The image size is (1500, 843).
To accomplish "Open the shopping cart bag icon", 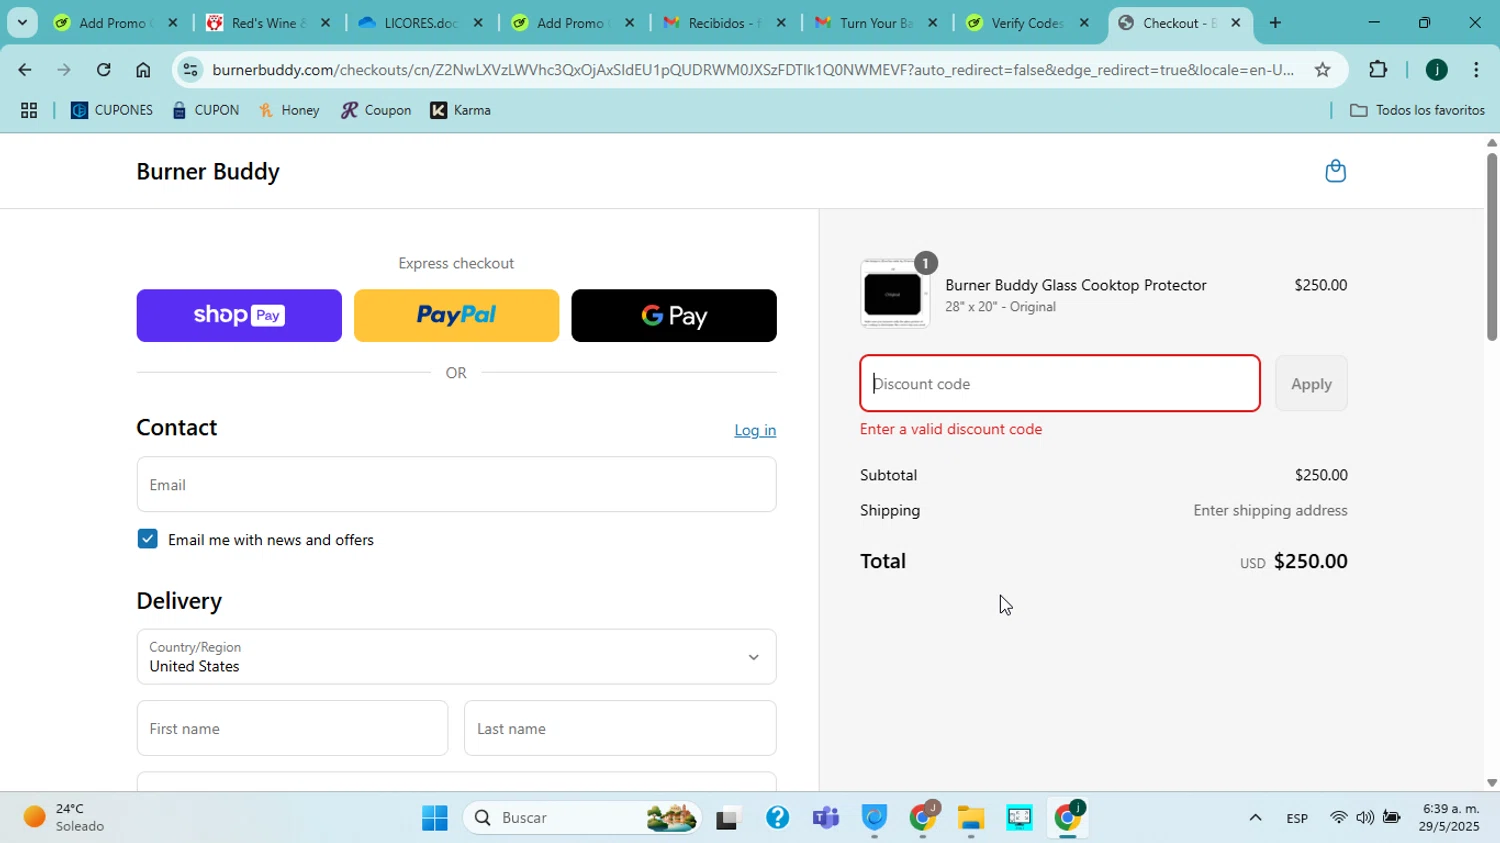I will [1335, 171].
